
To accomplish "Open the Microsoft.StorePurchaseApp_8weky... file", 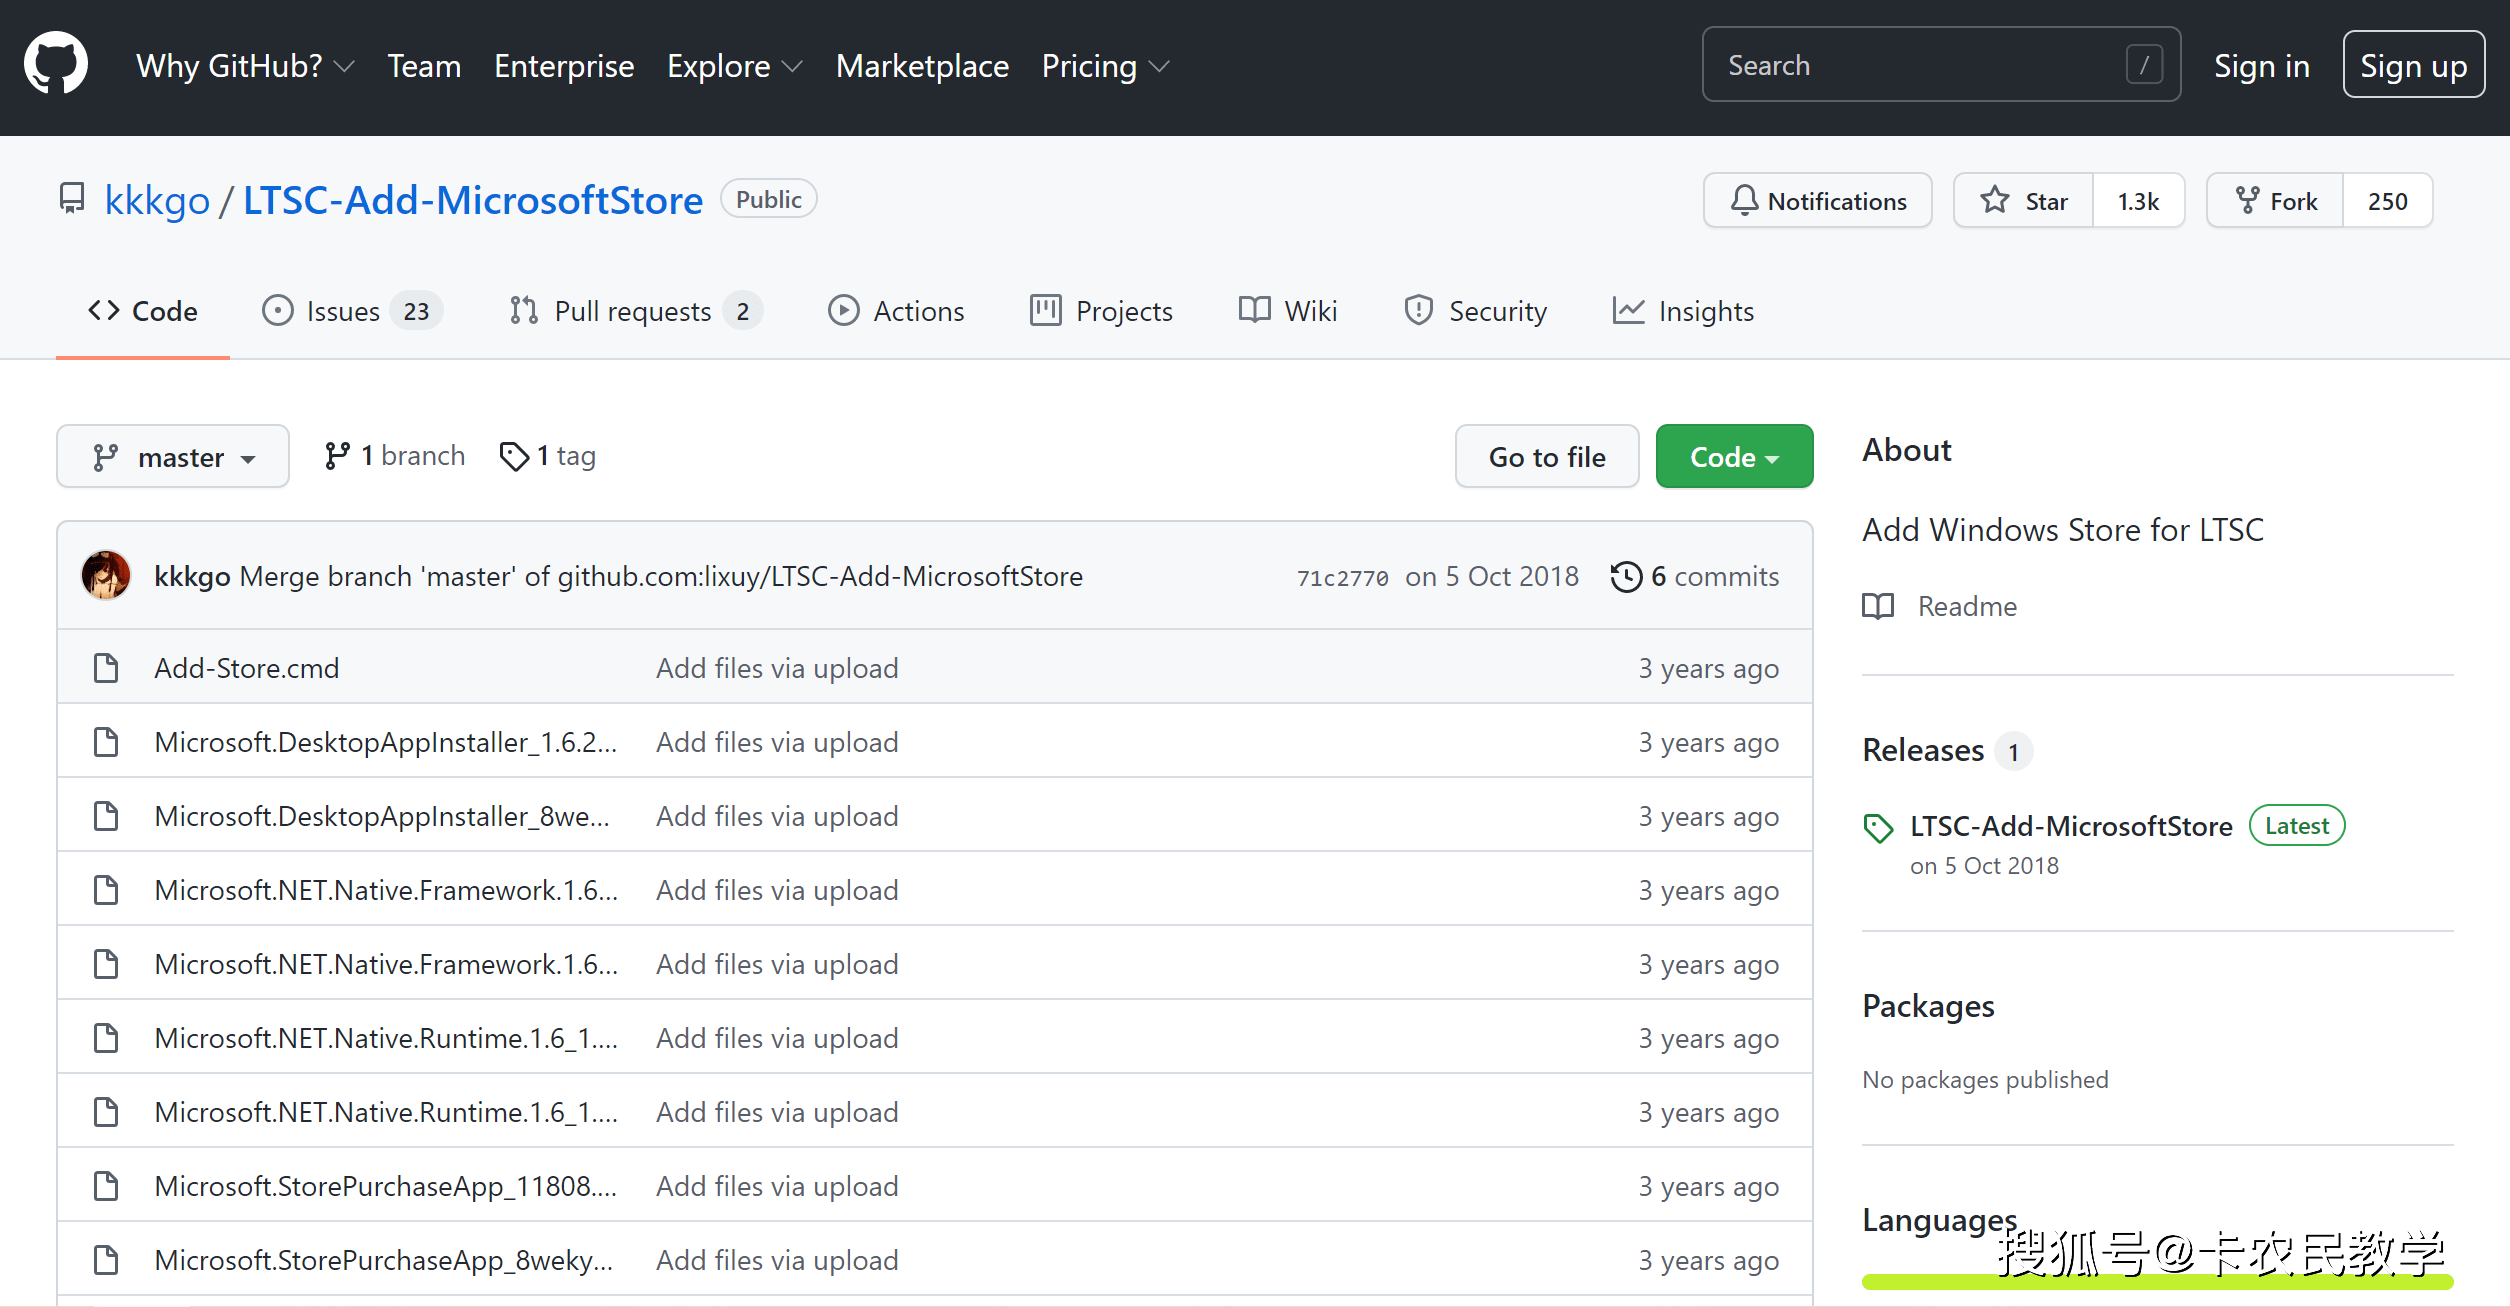I will 384,1260.
